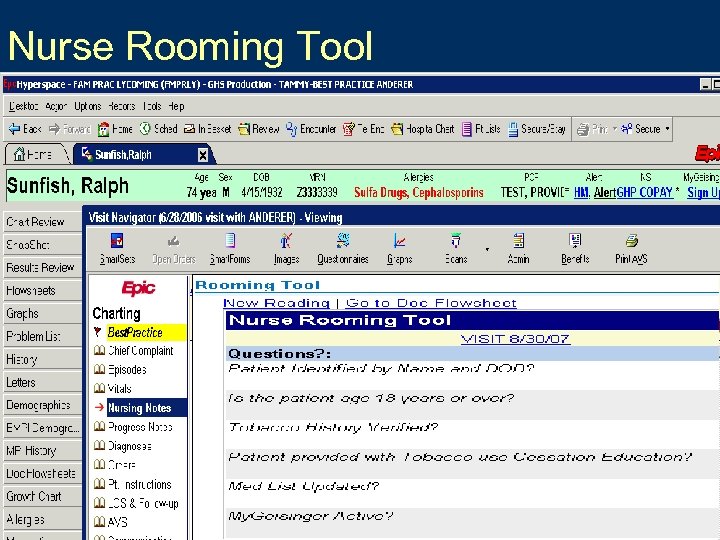Open the Graphs chart icon in navigator toolbar

[399, 240]
